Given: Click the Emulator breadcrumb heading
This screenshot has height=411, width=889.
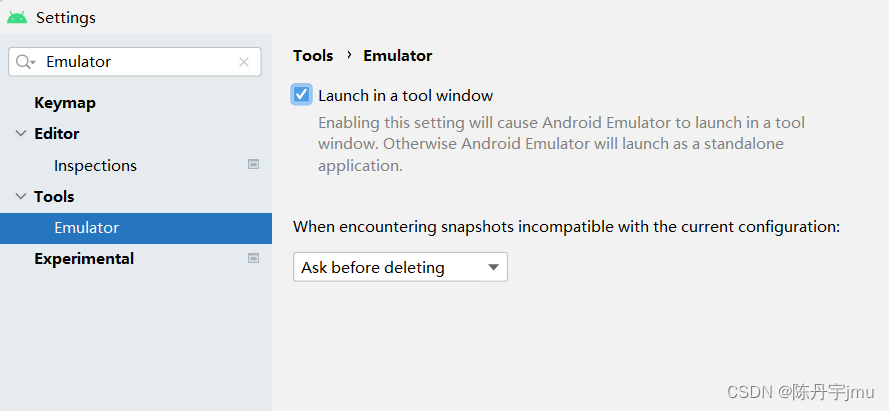Looking at the screenshot, I should (x=398, y=56).
